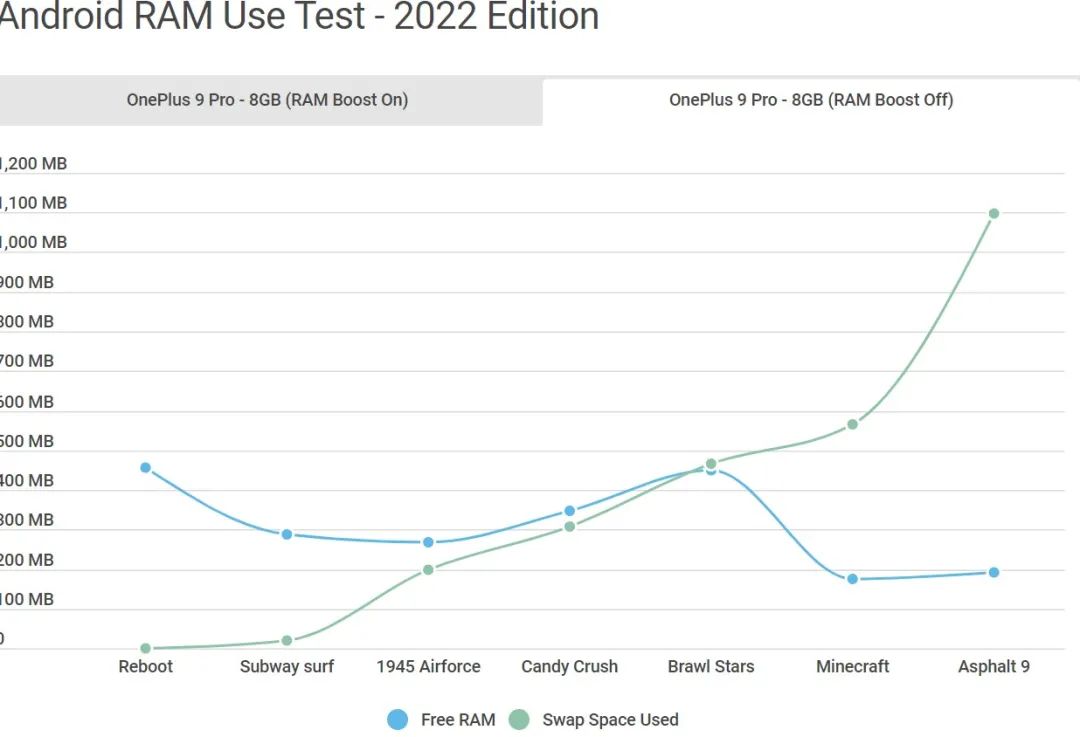Select the Swap Space point at Subway surf
1080x737 pixels.
287,640
